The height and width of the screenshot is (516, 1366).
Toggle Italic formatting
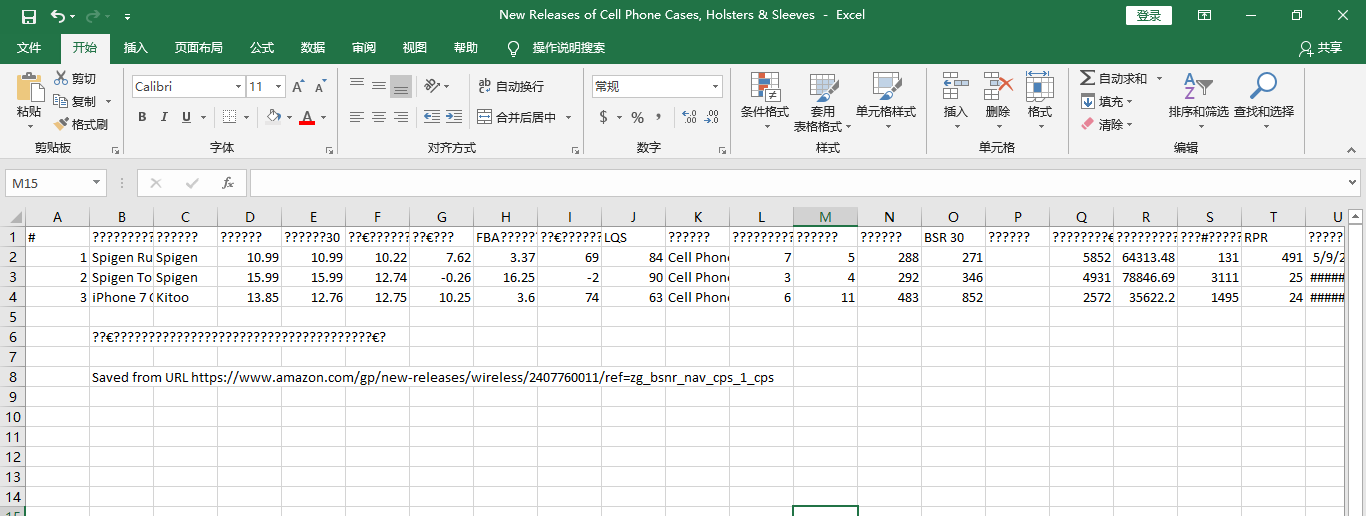coord(165,117)
